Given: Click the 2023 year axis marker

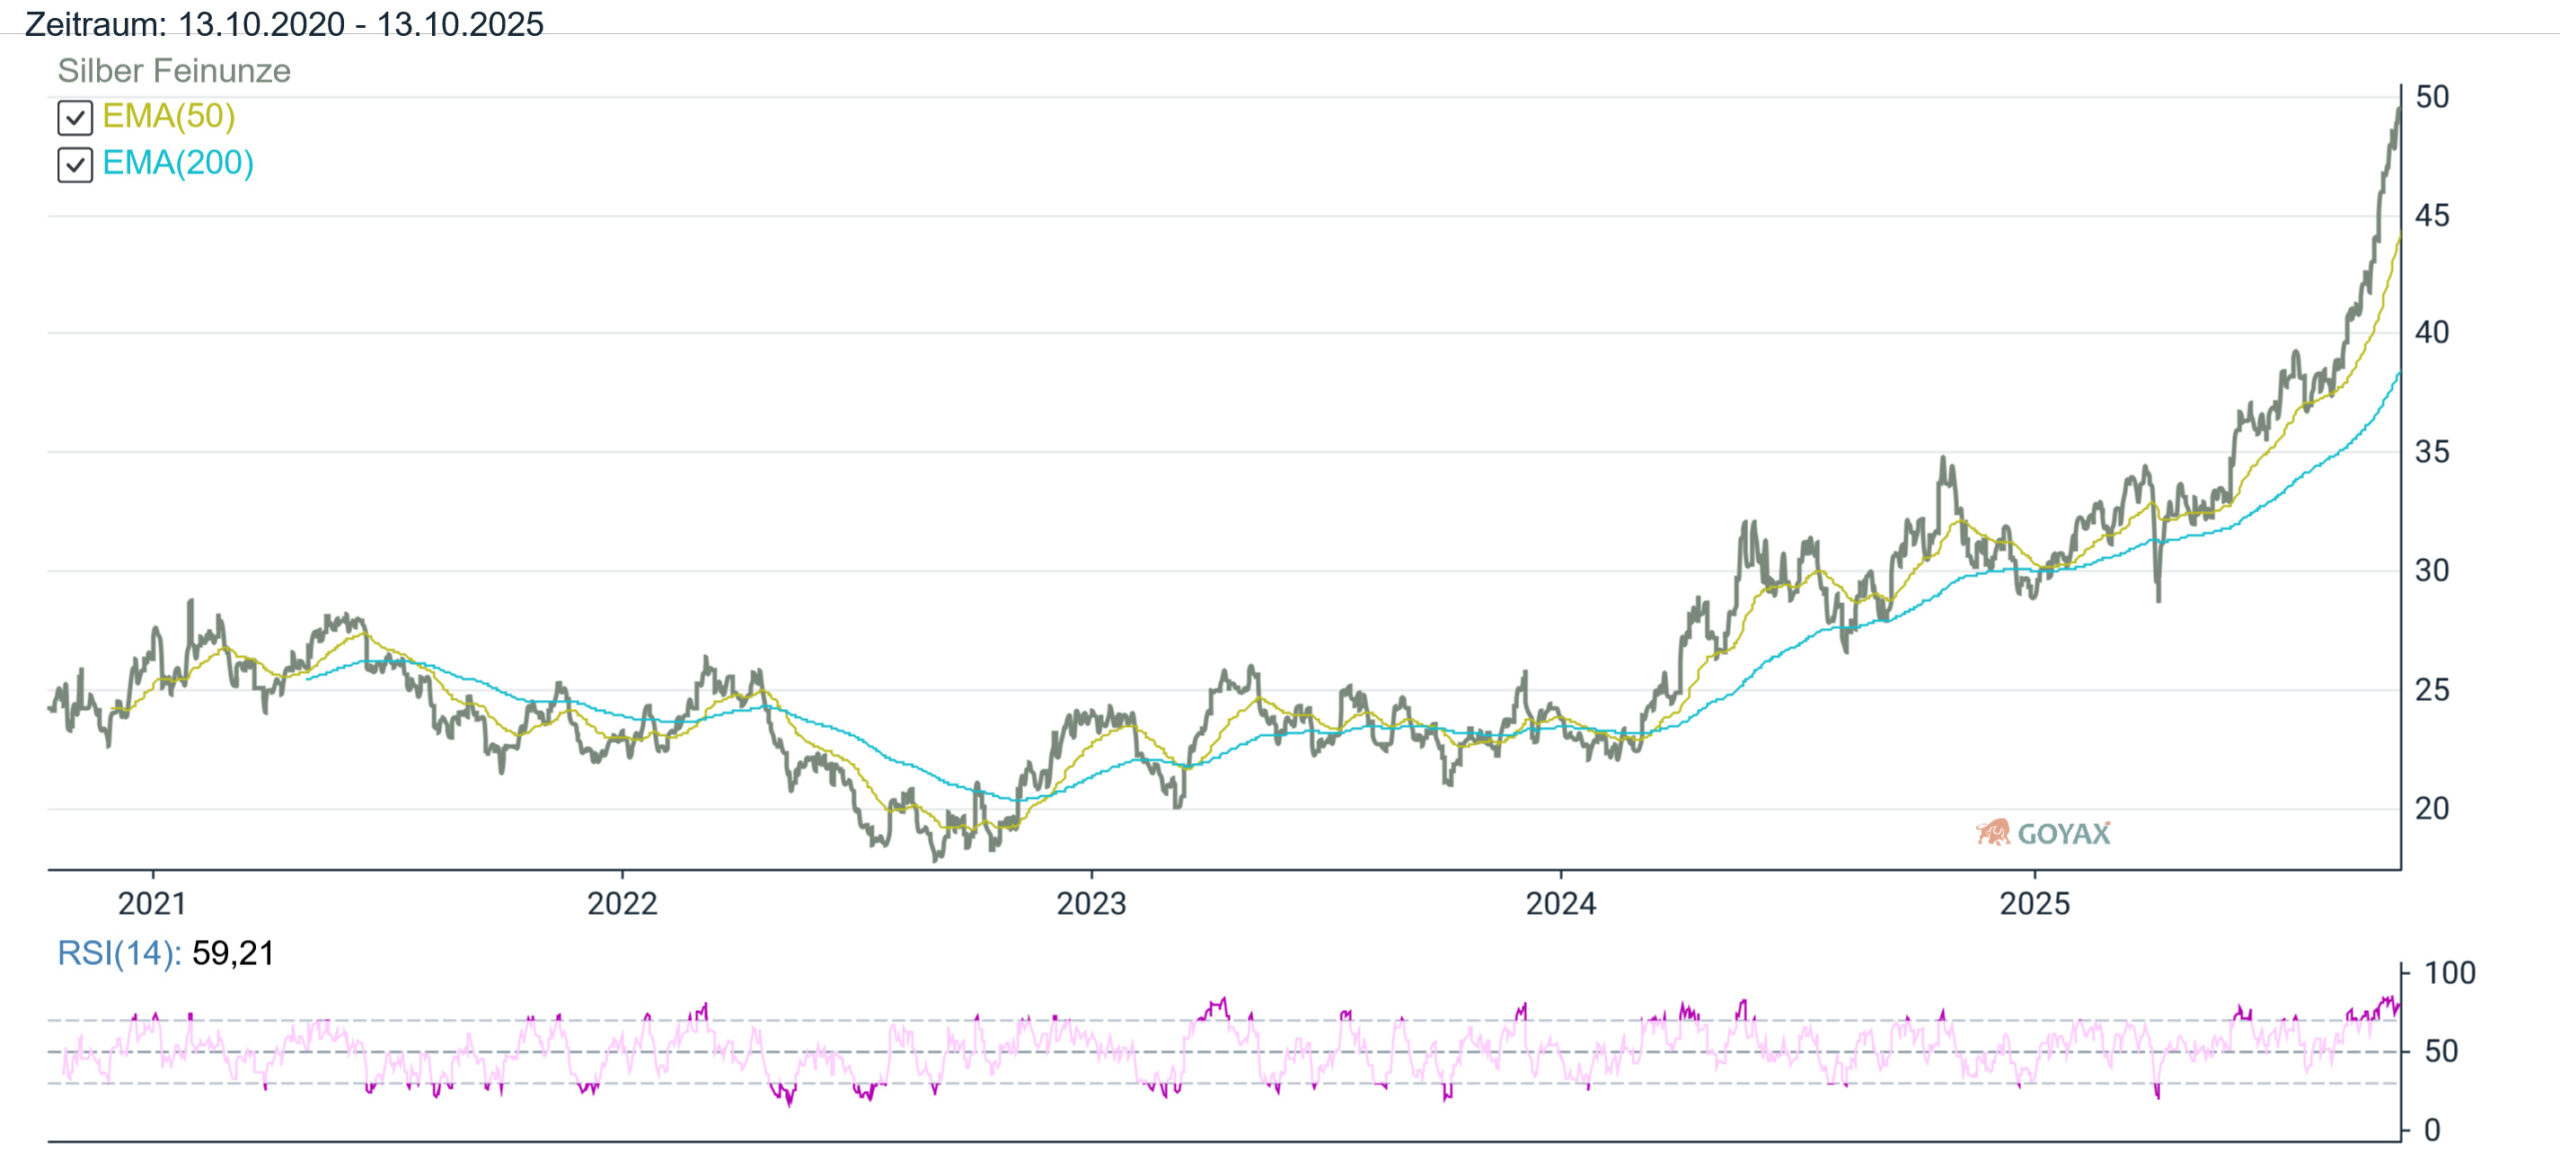Looking at the screenshot, I should (1091, 903).
